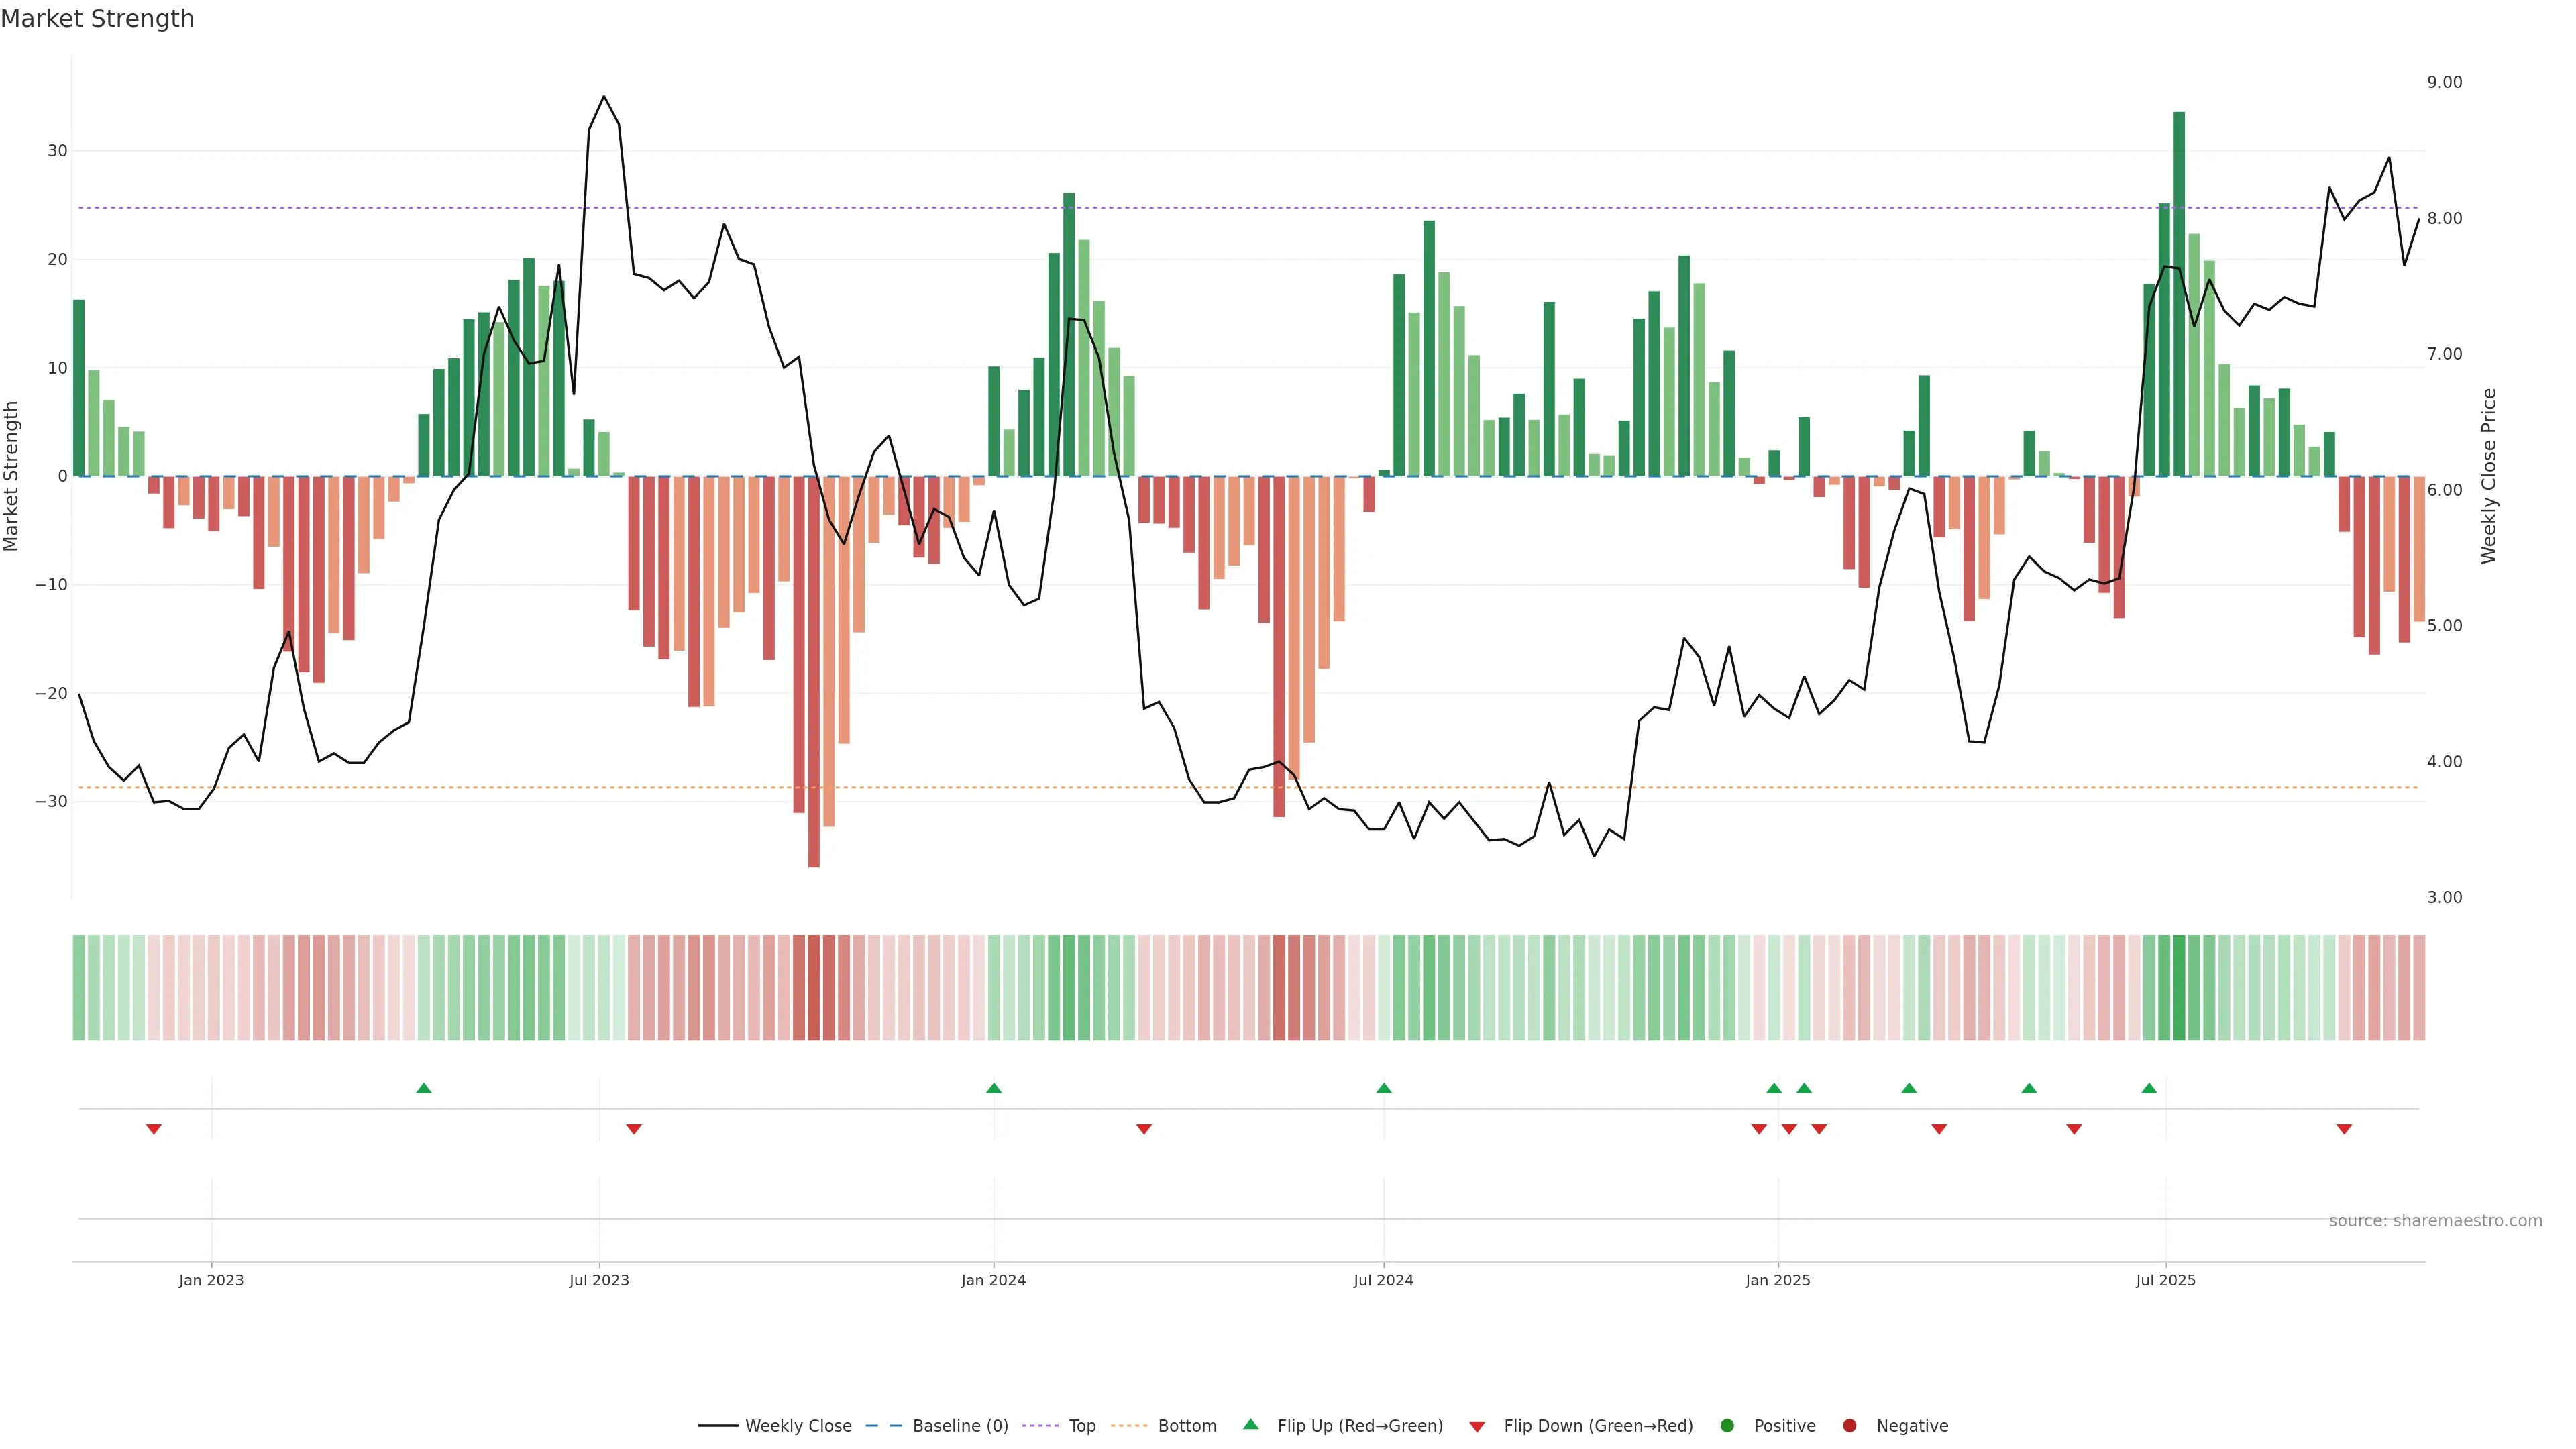Click the first green flip-up marker before Jul 2023
The height and width of the screenshot is (1449, 2576).
click(424, 1088)
